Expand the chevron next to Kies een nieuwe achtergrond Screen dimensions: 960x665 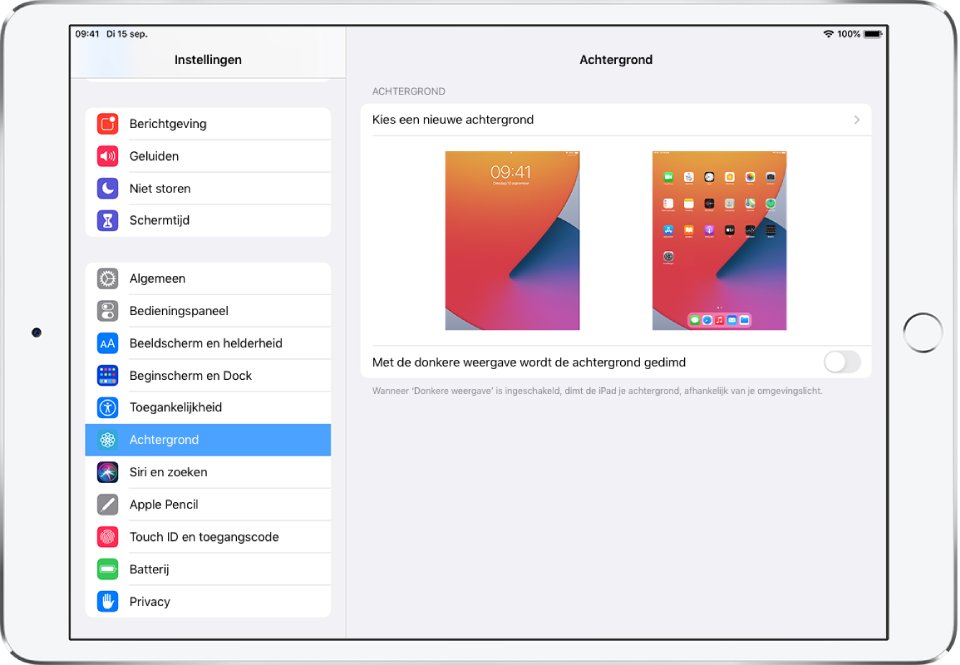point(856,119)
